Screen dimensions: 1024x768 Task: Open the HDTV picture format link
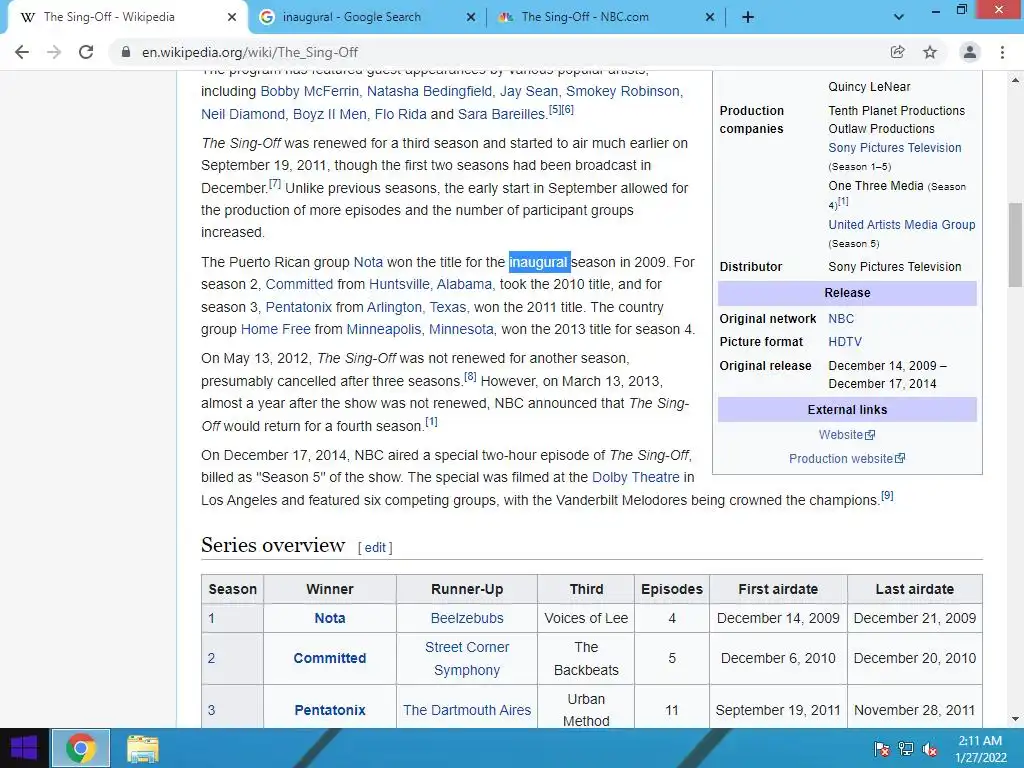[845, 342]
